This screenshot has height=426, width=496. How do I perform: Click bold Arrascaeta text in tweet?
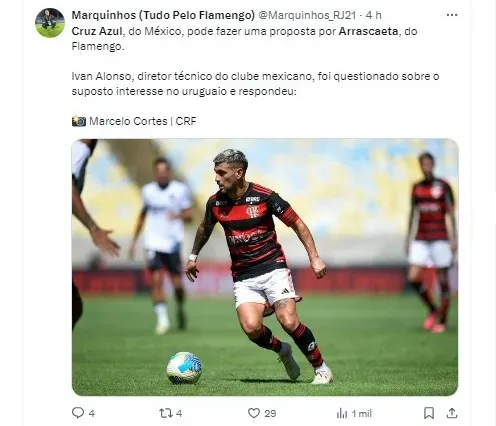coord(368,31)
